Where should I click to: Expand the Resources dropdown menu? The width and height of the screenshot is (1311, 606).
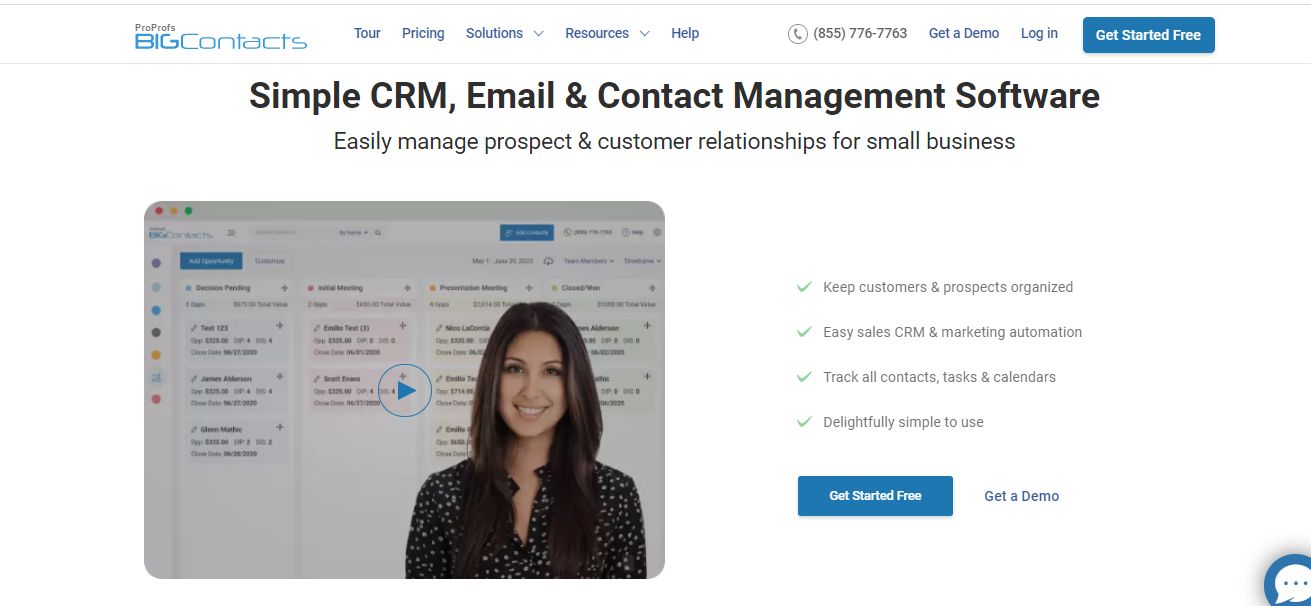coord(607,33)
